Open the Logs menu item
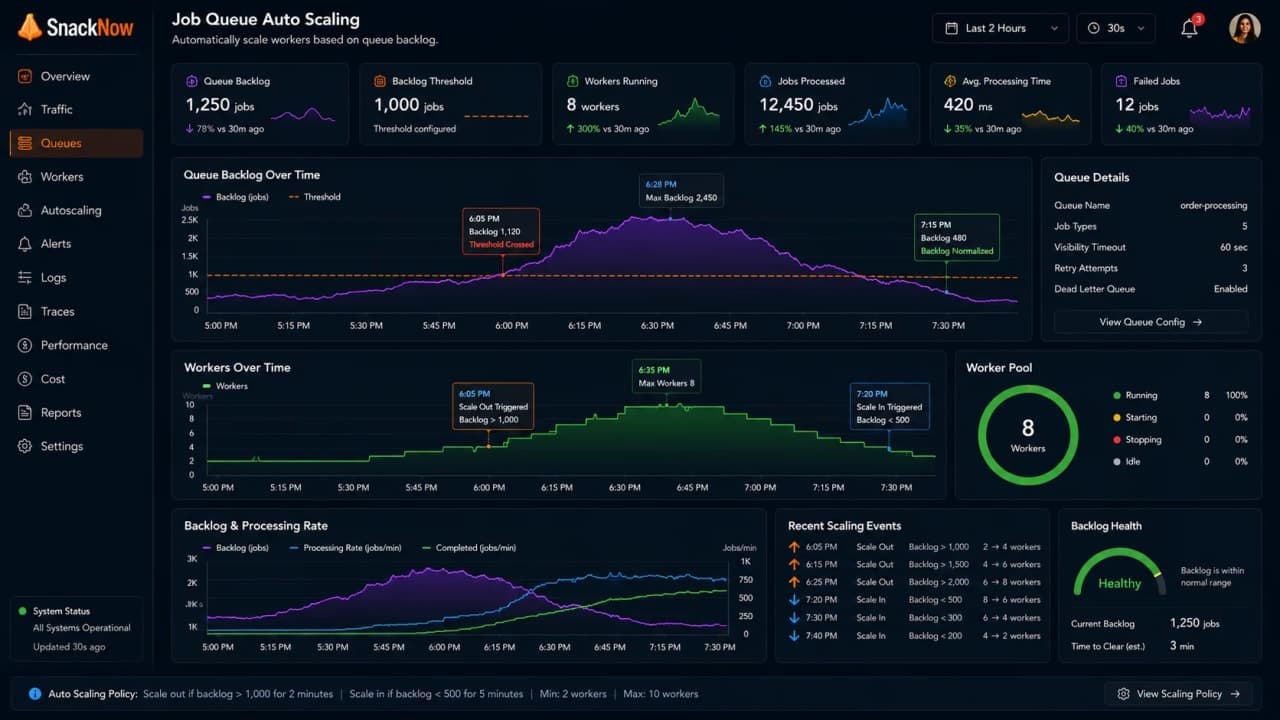 (x=76, y=278)
